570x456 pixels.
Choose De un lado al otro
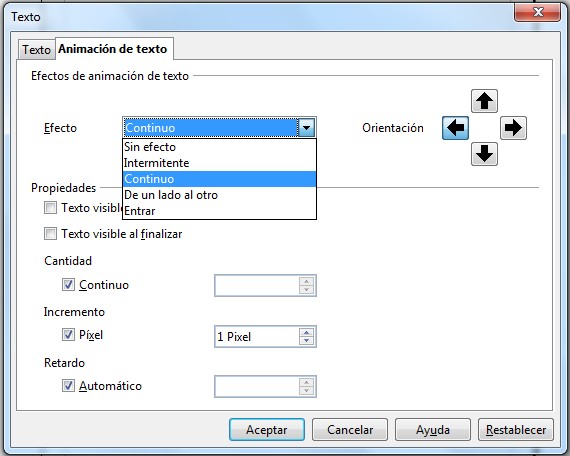pyautogui.click(x=220, y=195)
